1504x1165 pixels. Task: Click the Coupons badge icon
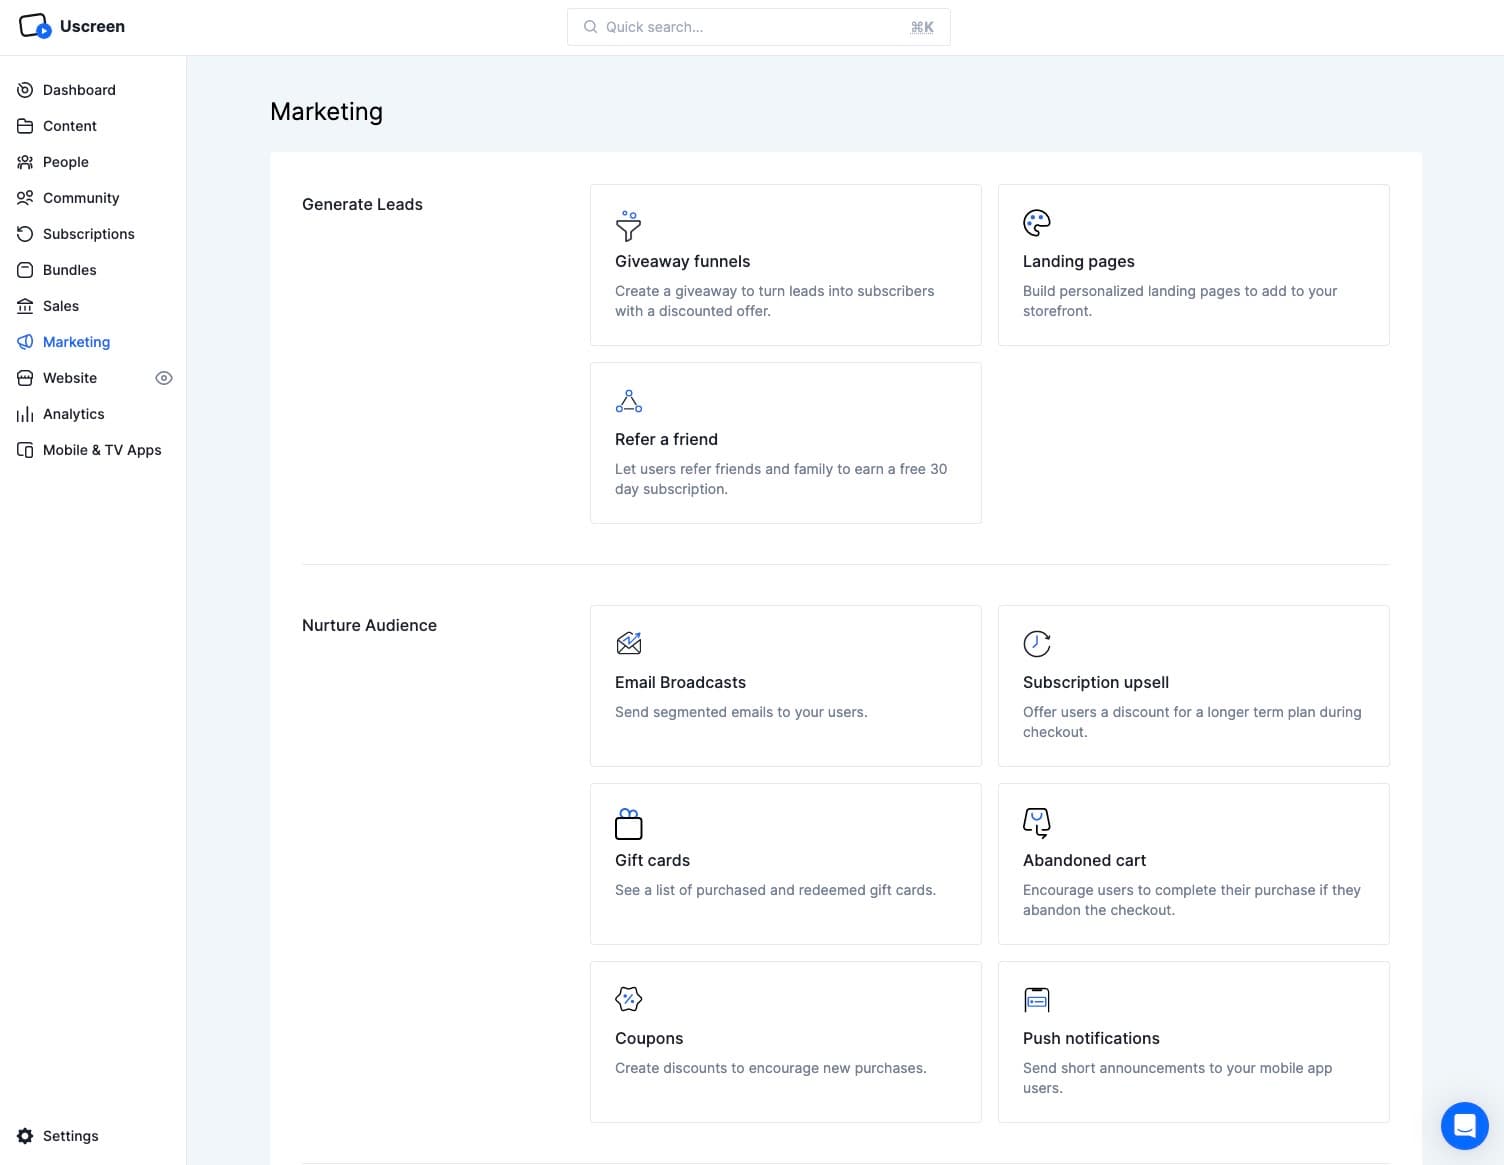628,999
